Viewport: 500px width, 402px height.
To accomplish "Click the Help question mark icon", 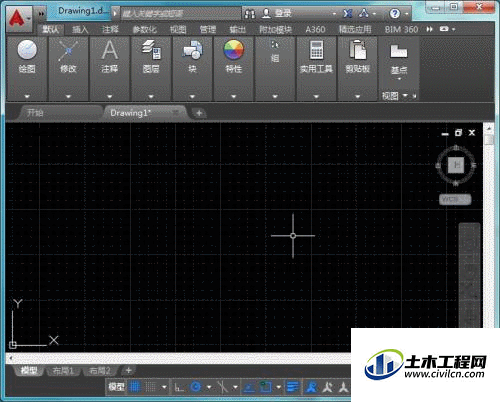I will [x=395, y=14].
